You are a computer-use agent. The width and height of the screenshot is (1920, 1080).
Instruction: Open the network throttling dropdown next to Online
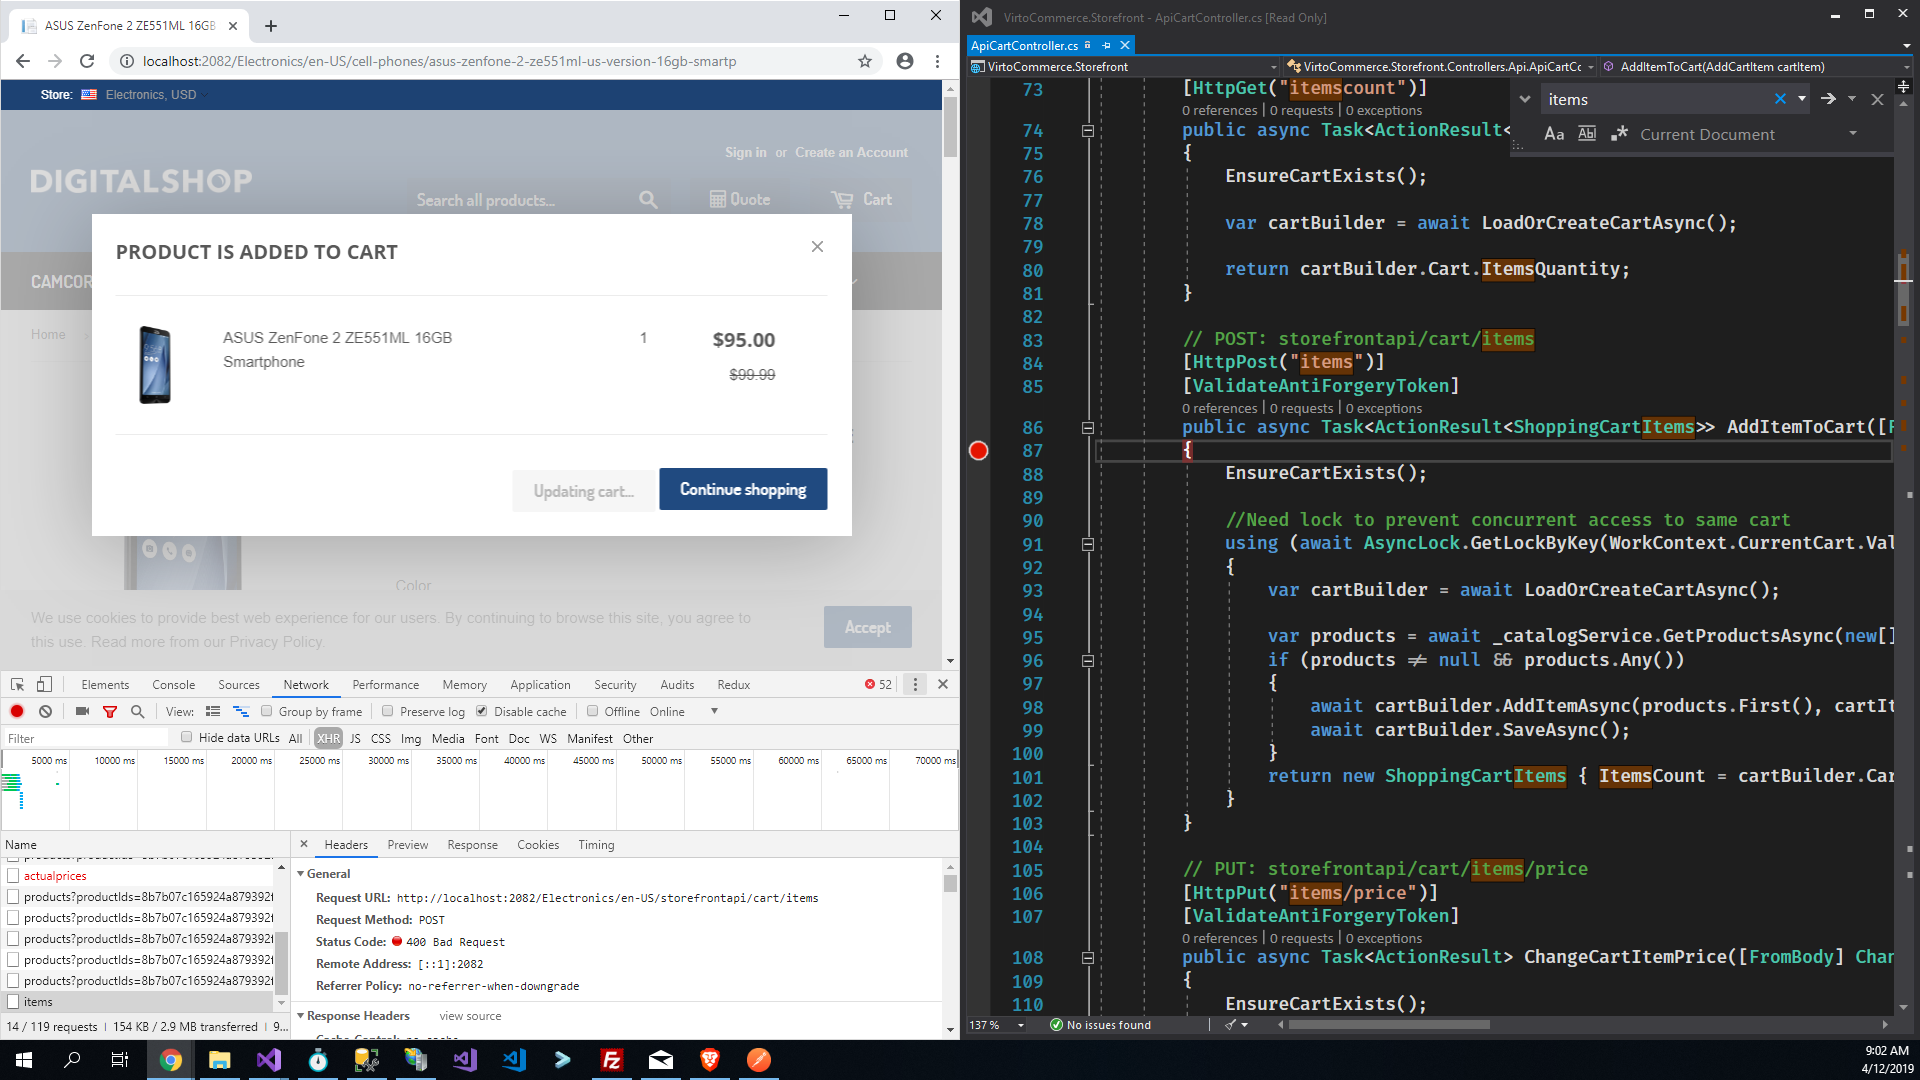[x=714, y=711]
